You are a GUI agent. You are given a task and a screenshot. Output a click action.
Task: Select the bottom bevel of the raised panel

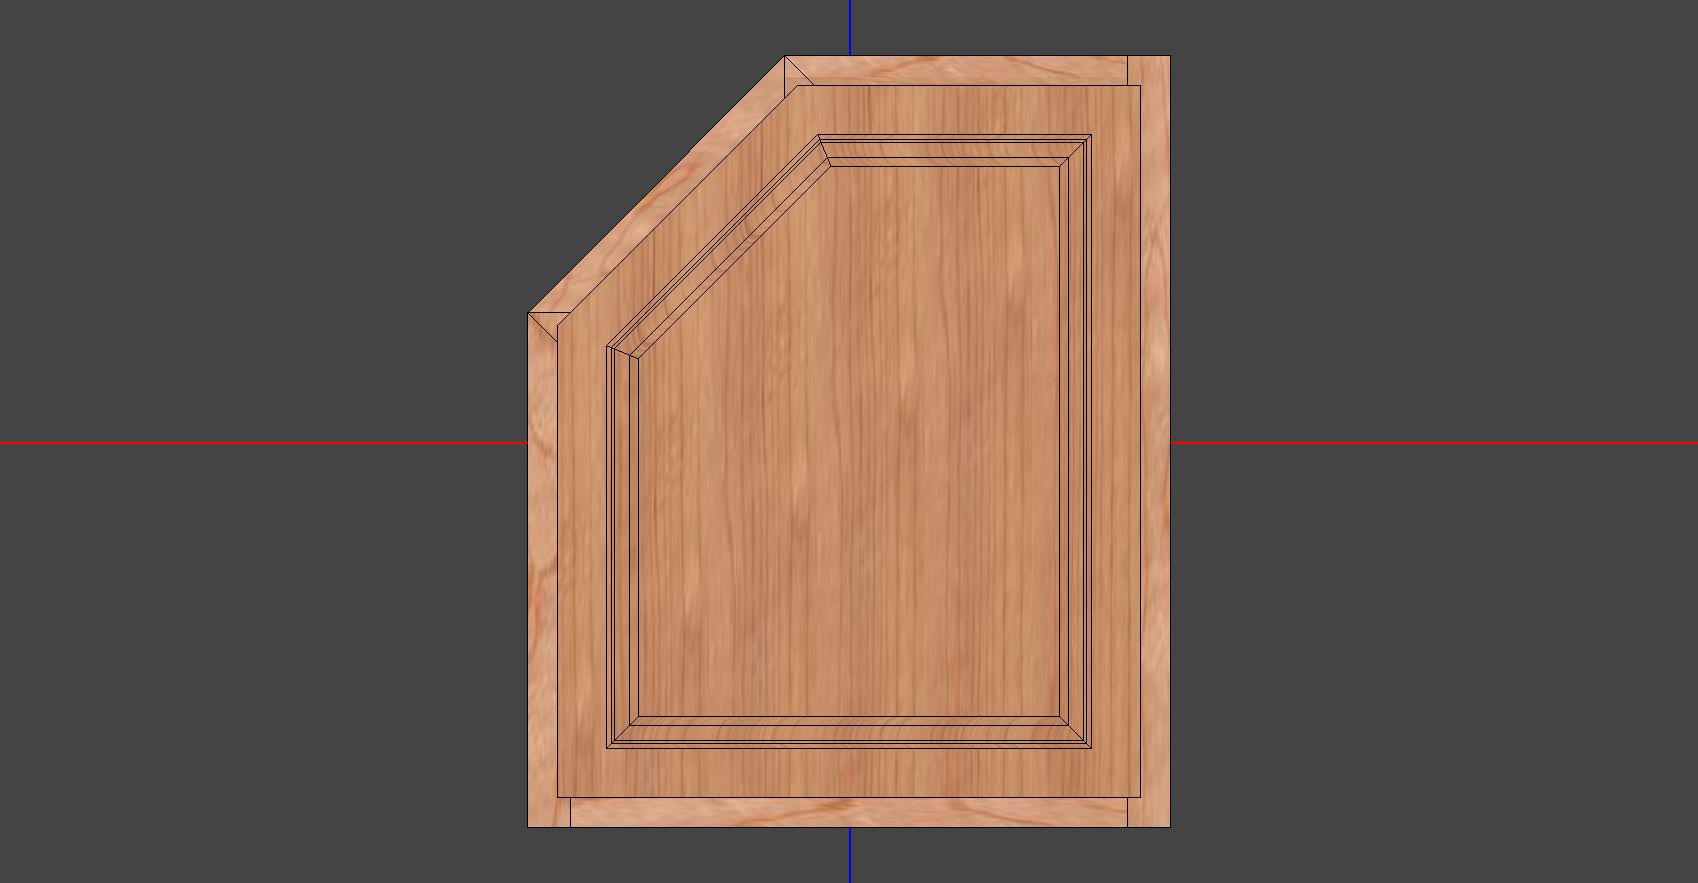pos(848,732)
